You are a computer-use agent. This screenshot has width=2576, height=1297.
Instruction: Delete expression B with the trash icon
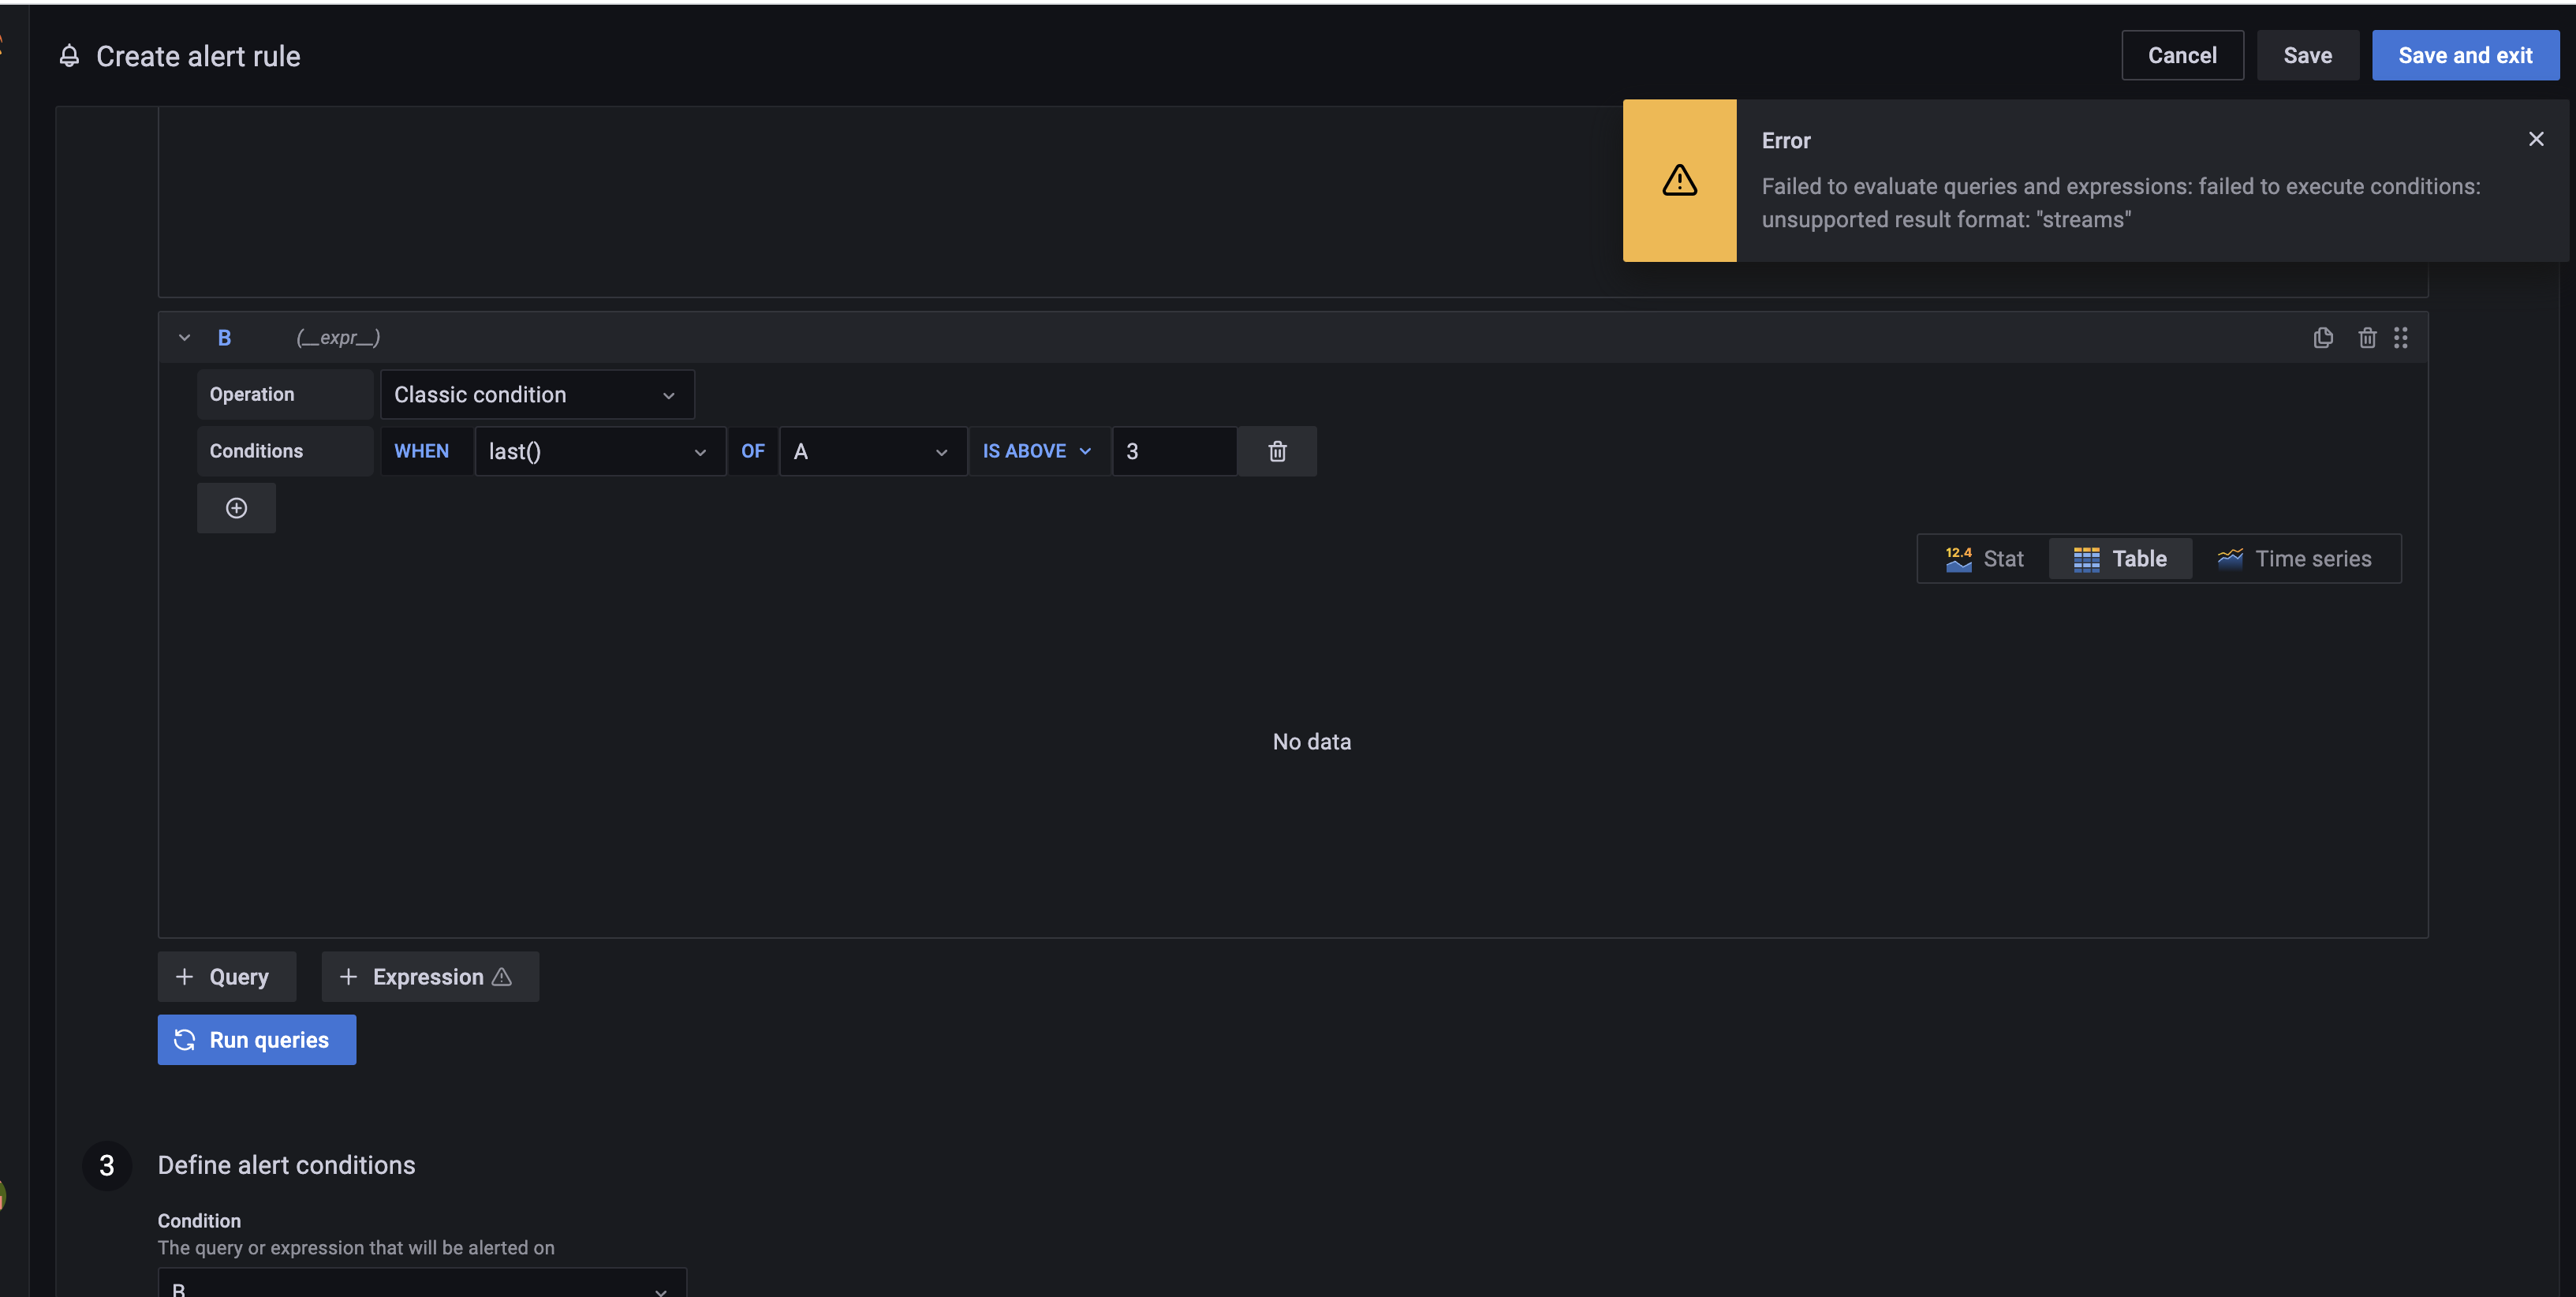click(x=2367, y=337)
